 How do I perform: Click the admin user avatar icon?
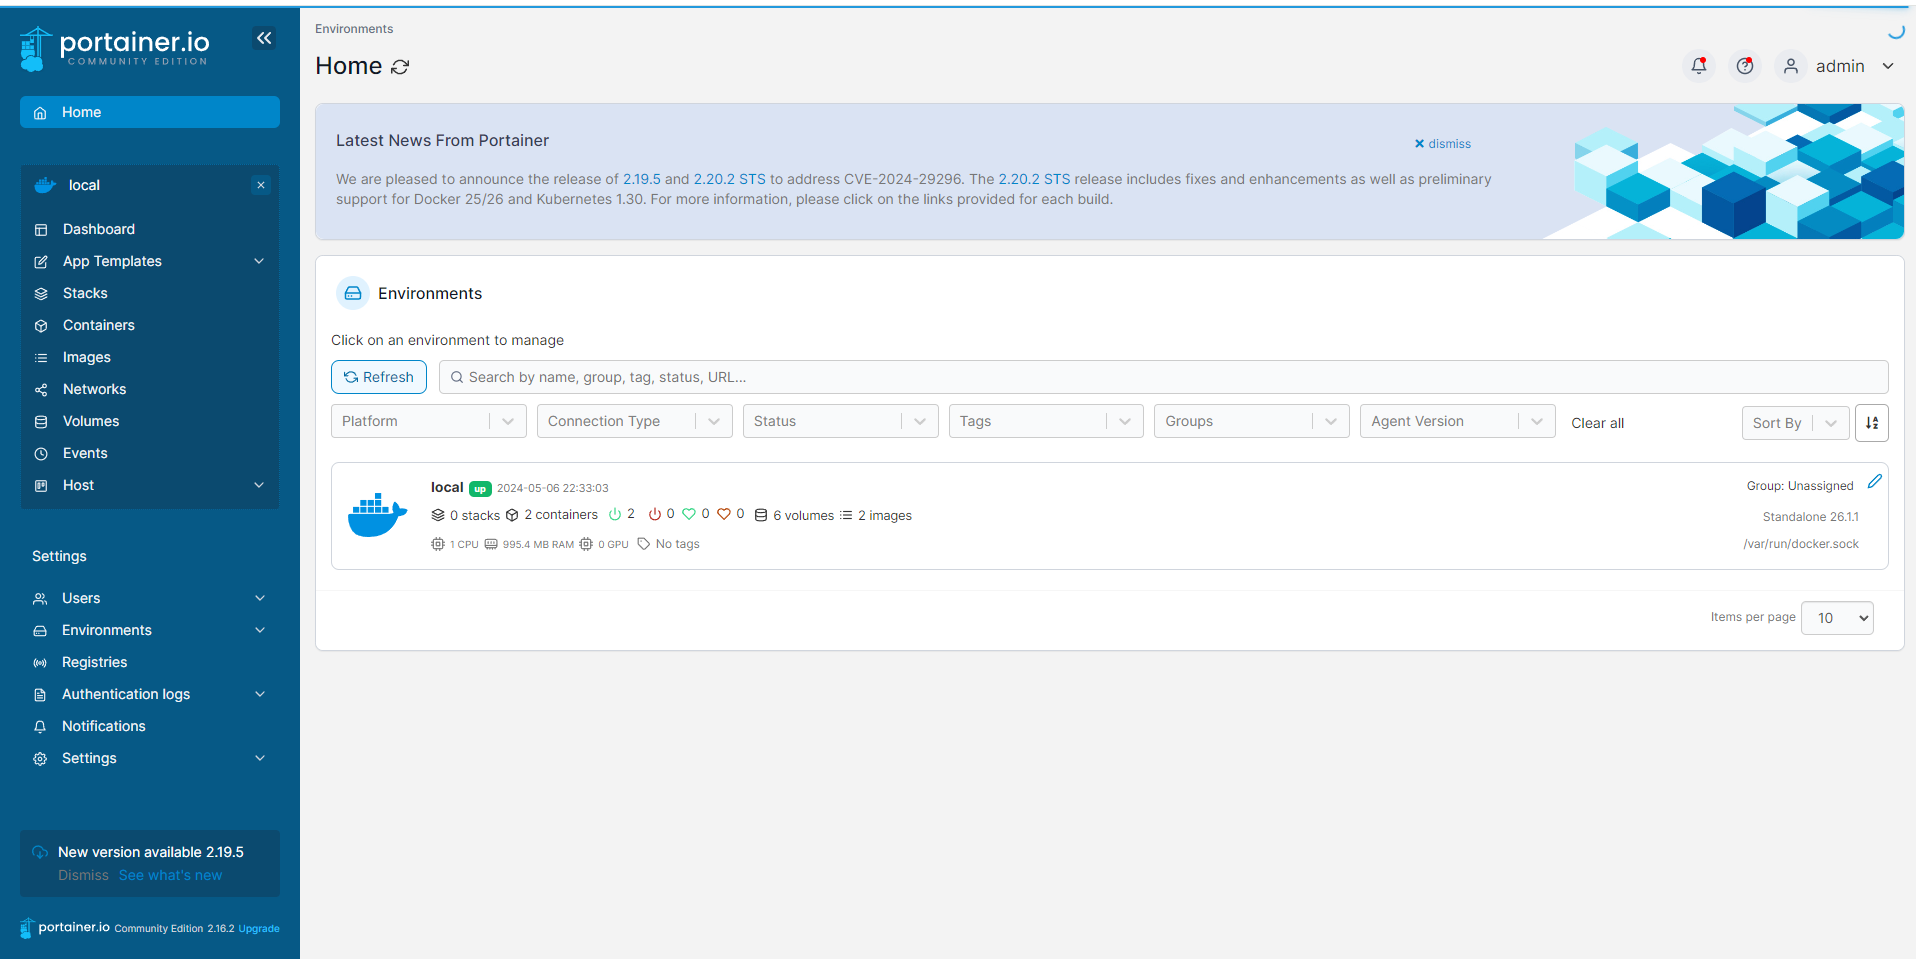coord(1791,66)
